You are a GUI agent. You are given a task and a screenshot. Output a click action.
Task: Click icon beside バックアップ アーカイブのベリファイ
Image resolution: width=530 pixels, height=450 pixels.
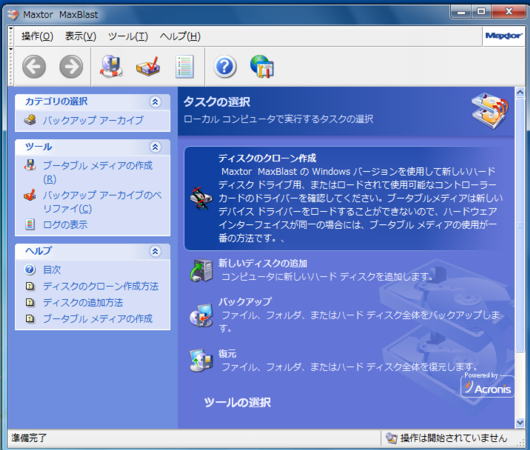[x=30, y=195]
